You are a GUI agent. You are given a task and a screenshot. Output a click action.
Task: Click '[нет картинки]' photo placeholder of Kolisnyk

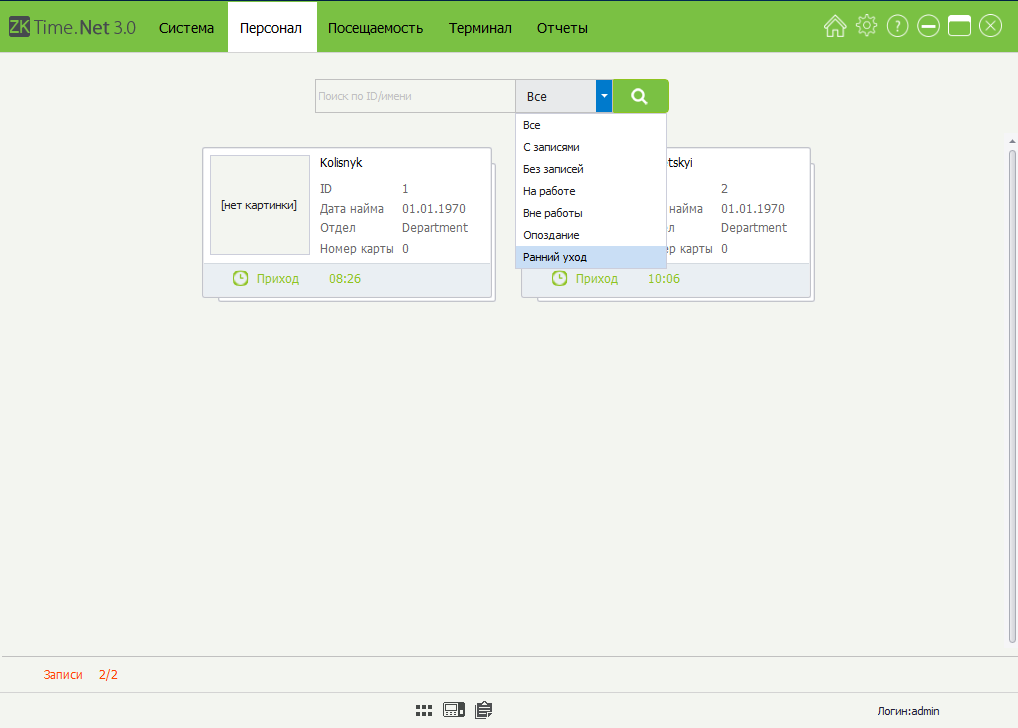pyautogui.click(x=260, y=205)
